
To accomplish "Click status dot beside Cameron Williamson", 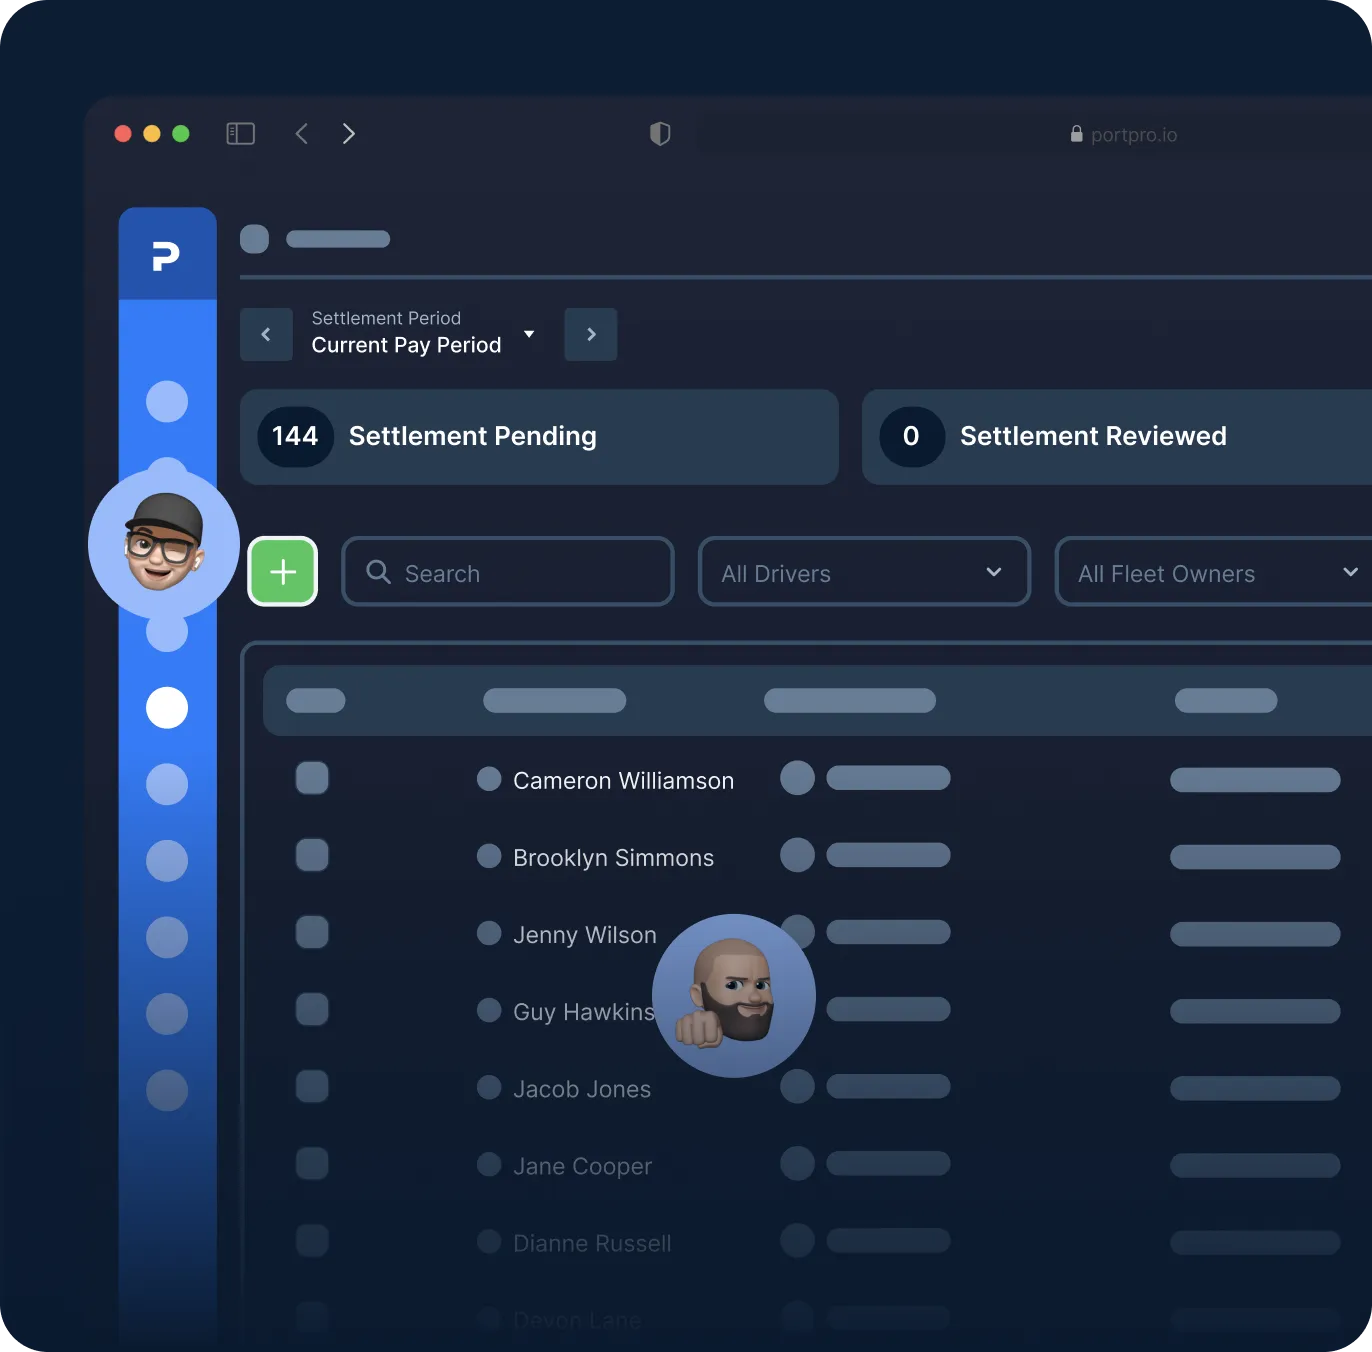I will (489, 779).
